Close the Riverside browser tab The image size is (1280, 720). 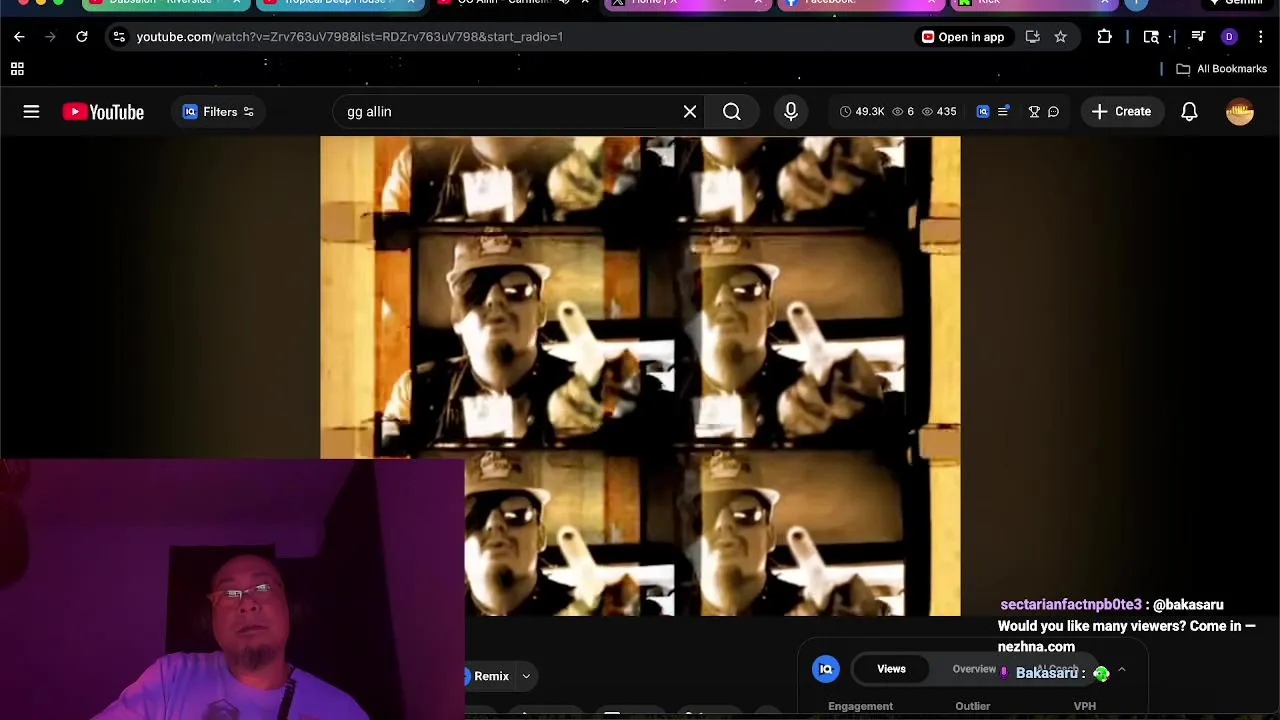237,3
